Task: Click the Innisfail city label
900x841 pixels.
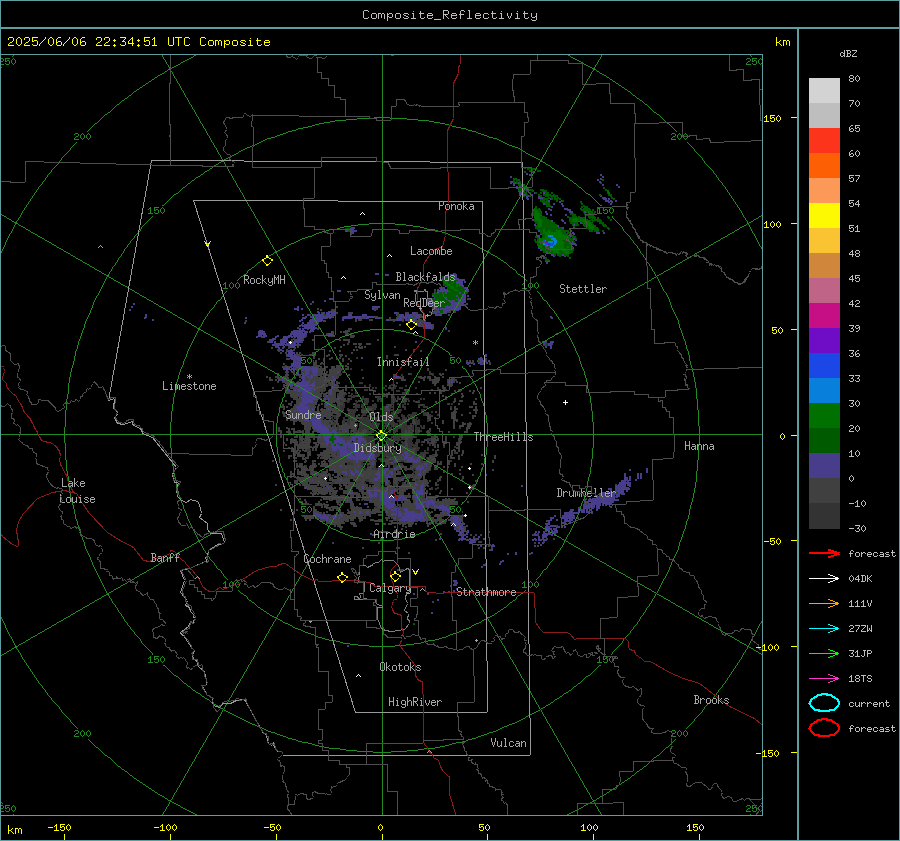Action: coord(403,362)
